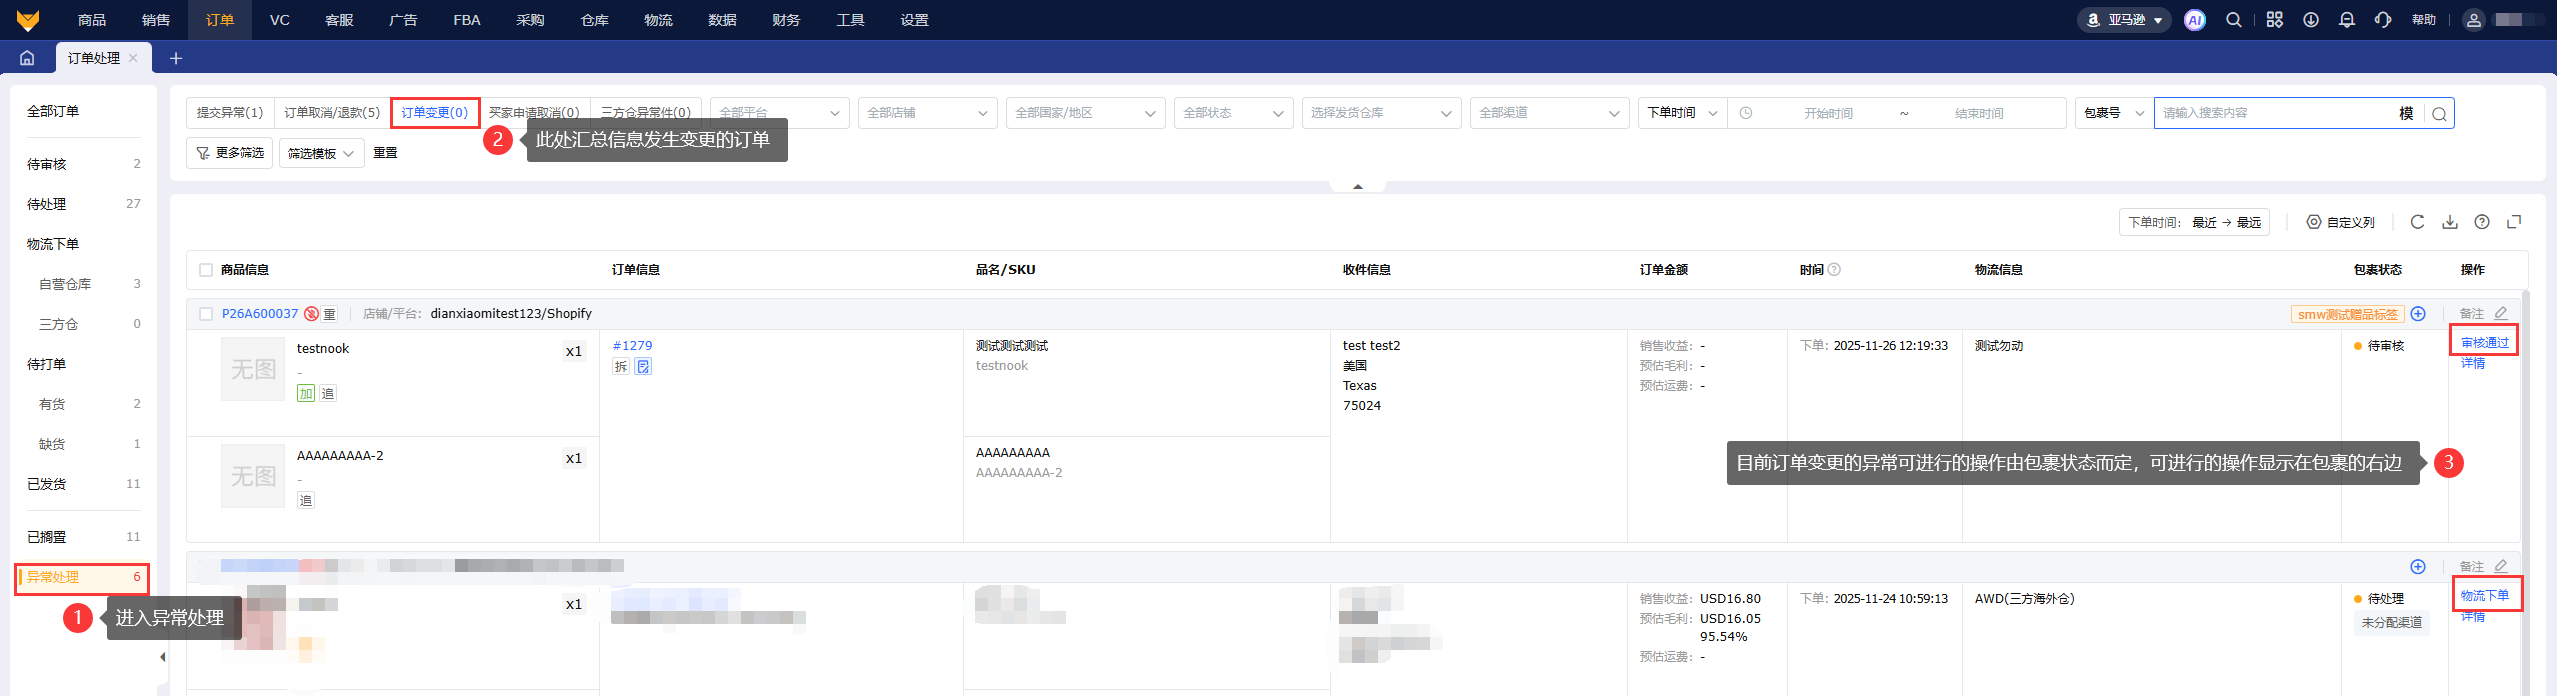Open the 全部状态 dropdown
2557x696 pixels.
click(x=1233, y=113)
